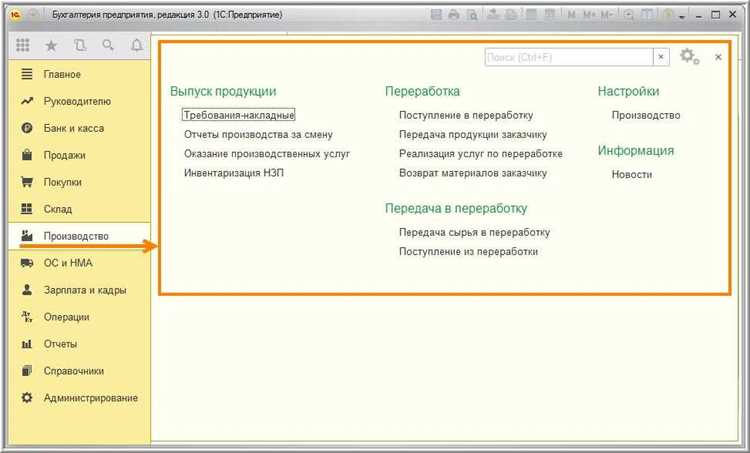Open the Отчеты section
This screenshot has width=750, height=453.
coord(79,343)
